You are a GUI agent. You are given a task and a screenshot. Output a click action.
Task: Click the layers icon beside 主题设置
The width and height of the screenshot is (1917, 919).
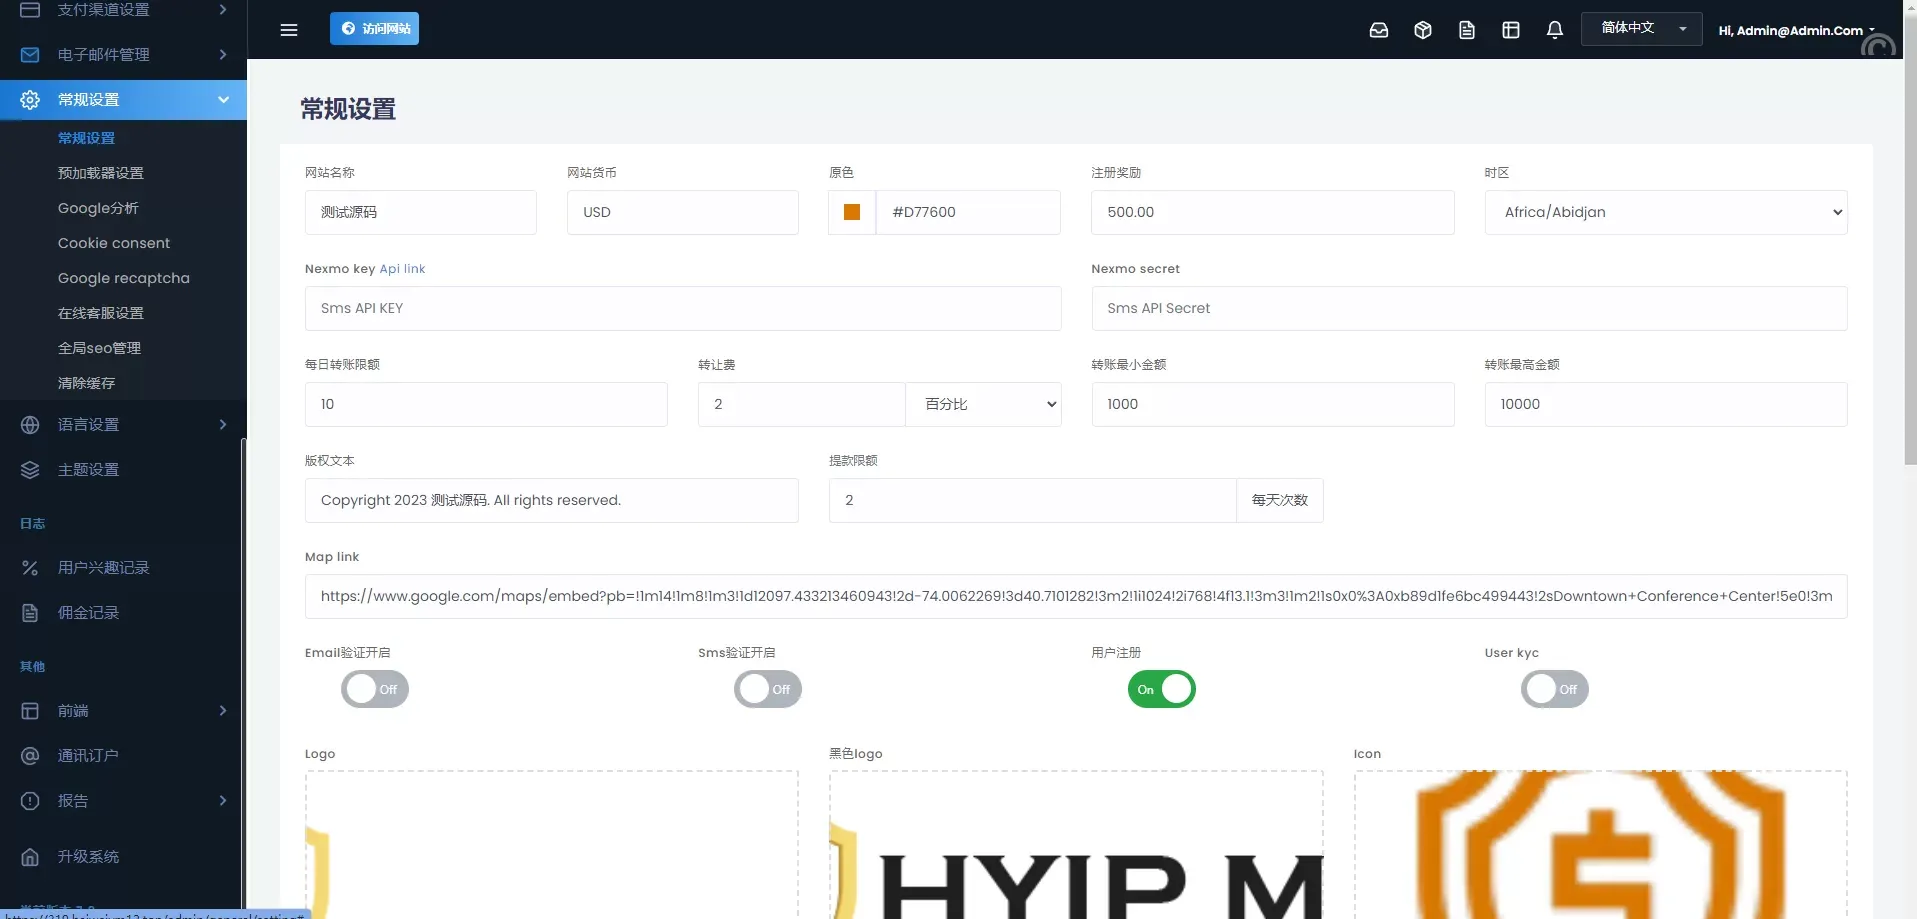coord(30,470)
